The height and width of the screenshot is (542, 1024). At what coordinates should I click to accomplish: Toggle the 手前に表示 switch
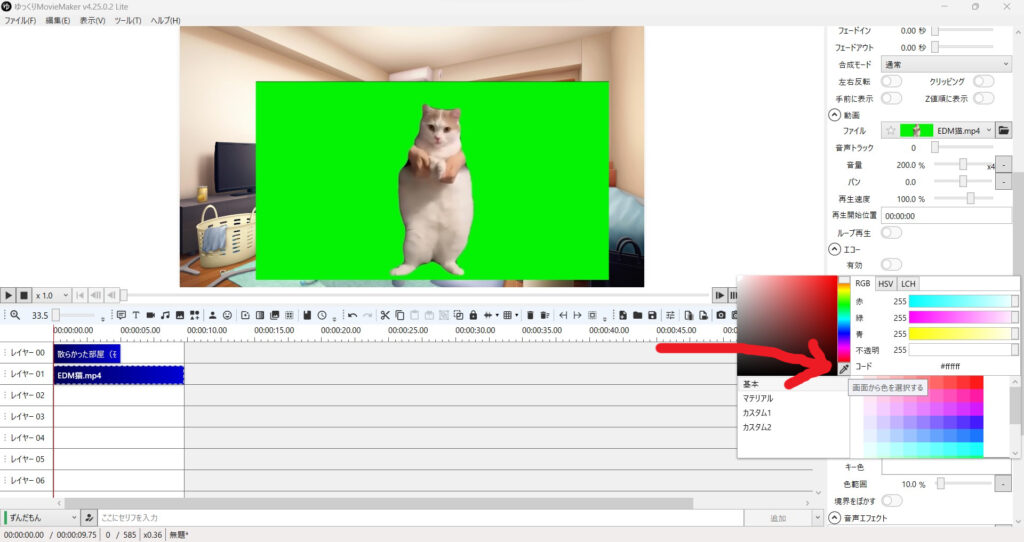891,98
